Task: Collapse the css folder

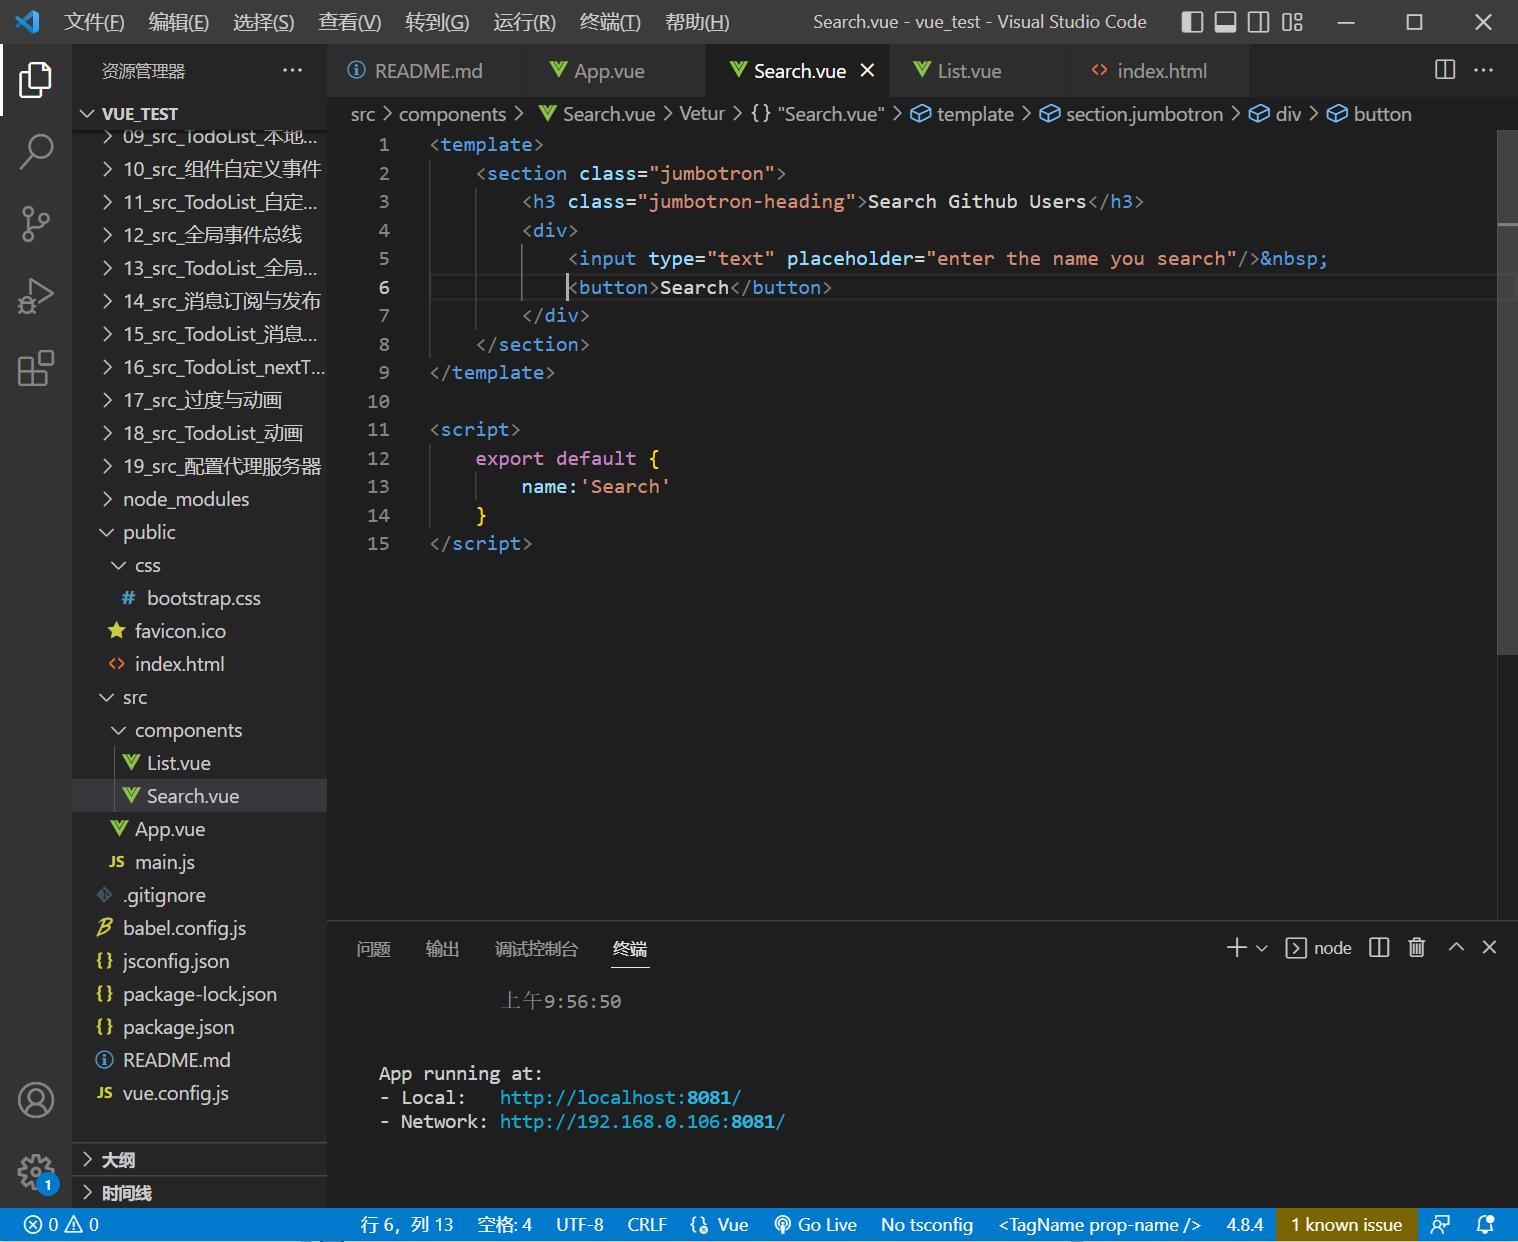Action: tap(200, 565)
